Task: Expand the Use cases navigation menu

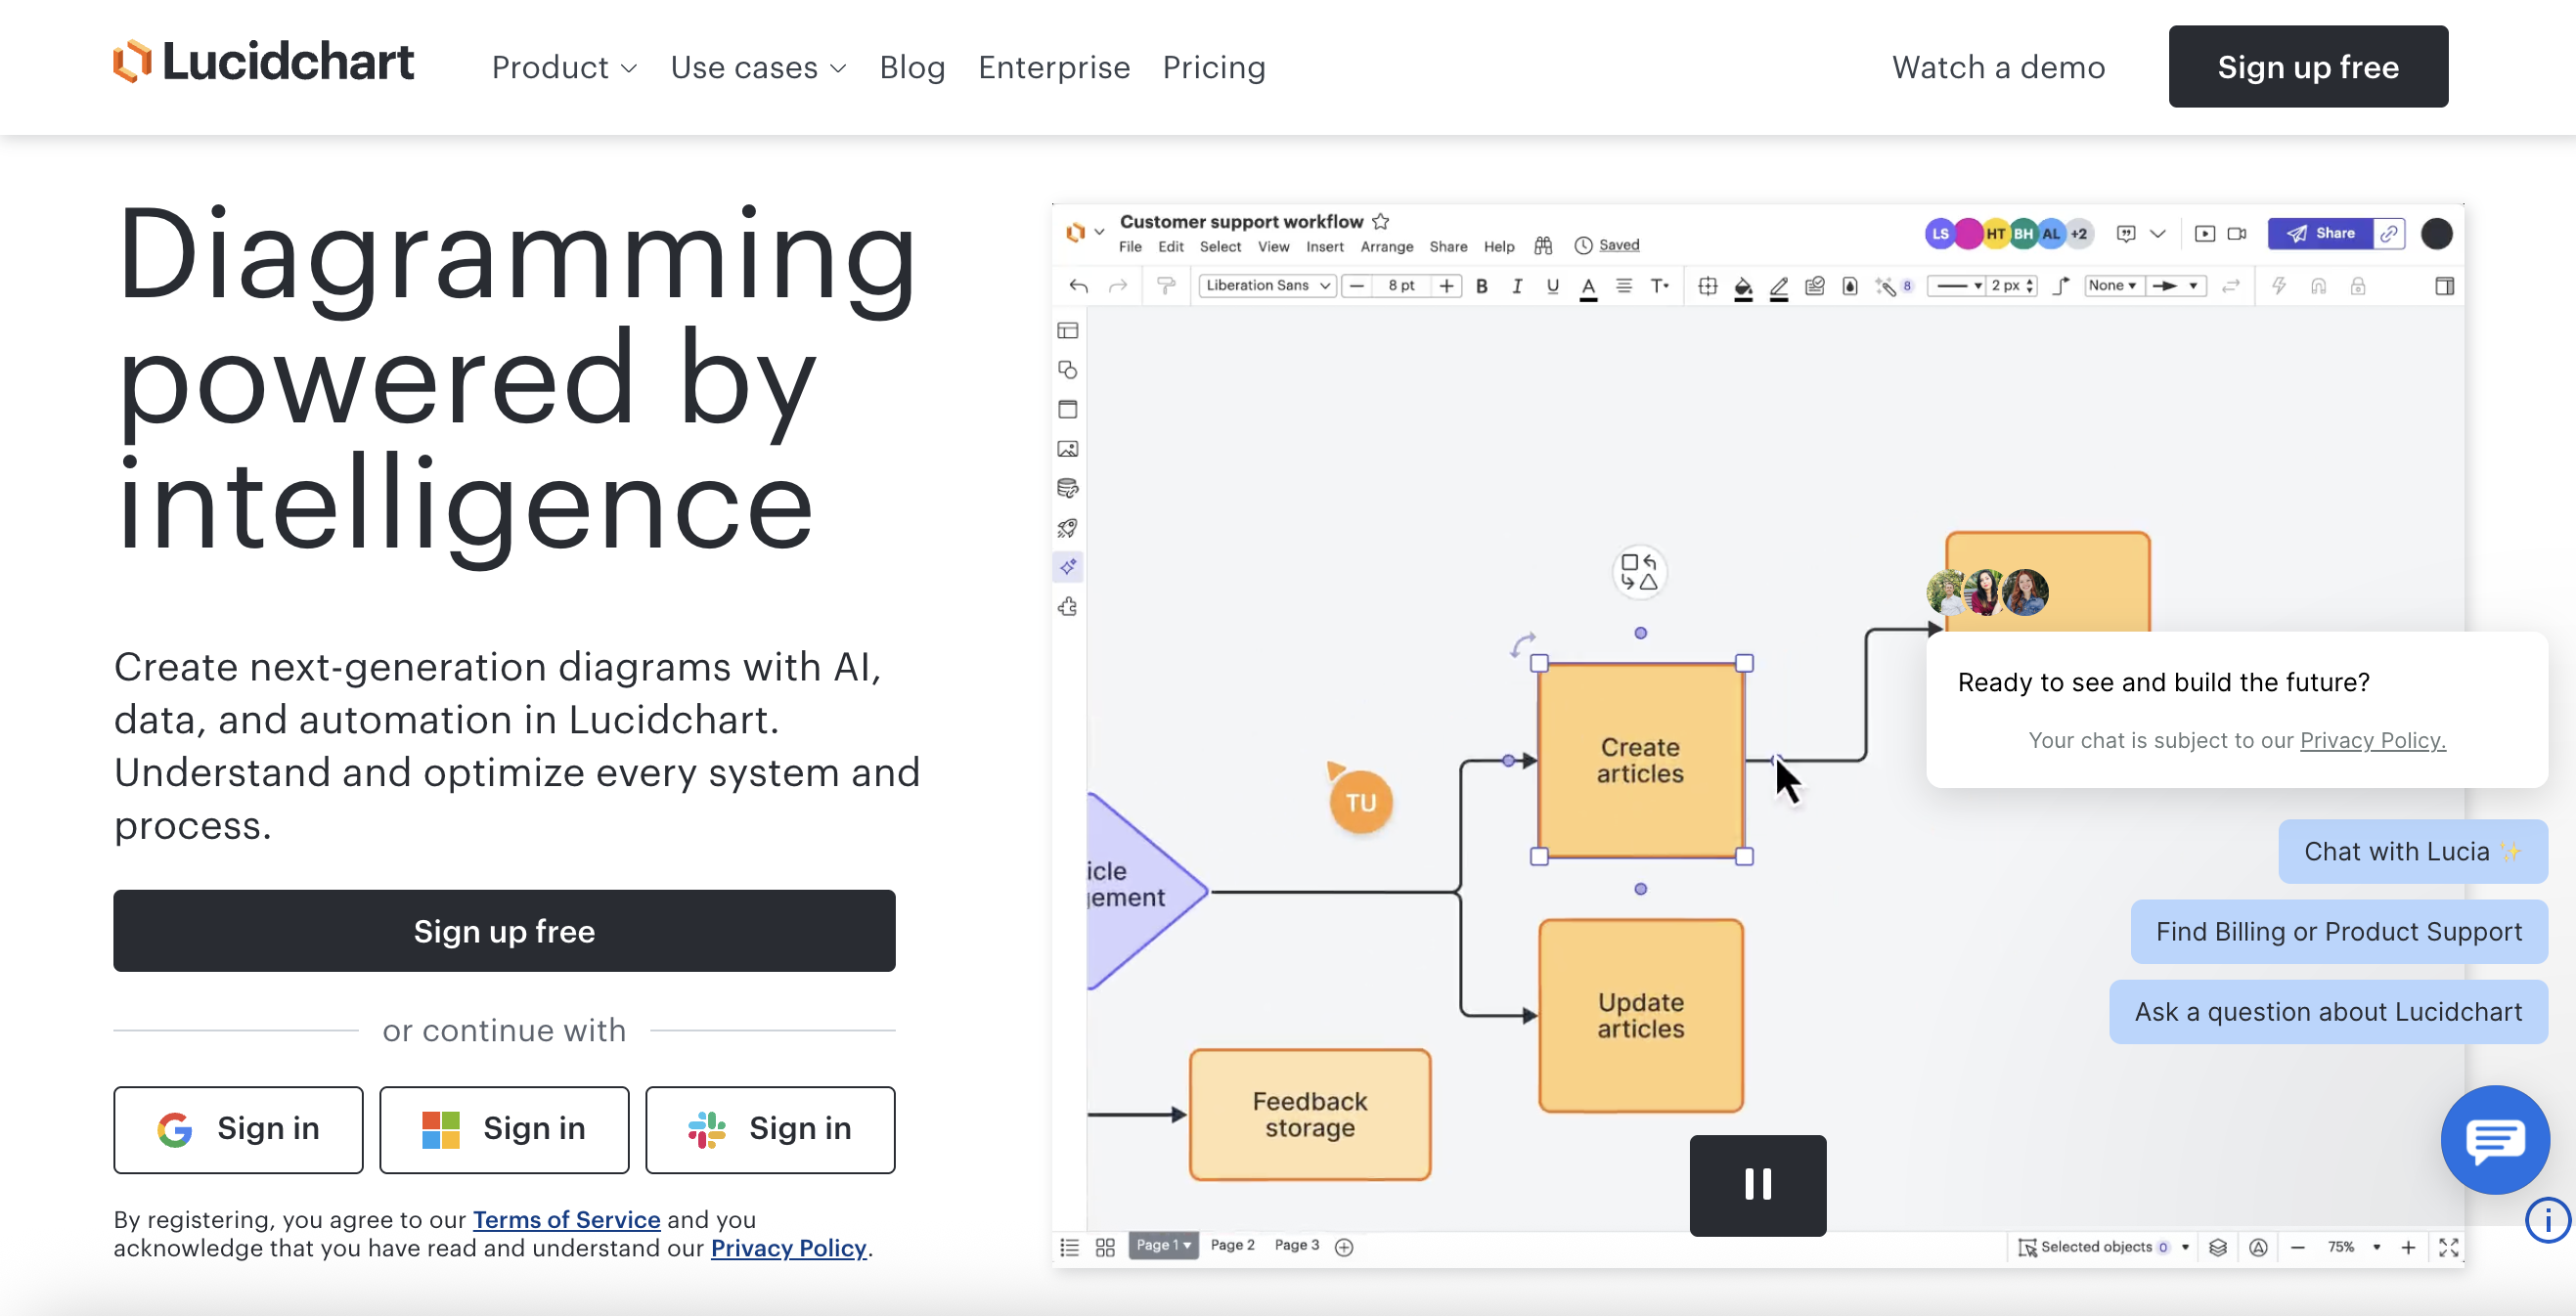Action: click(x=758, y=67)
